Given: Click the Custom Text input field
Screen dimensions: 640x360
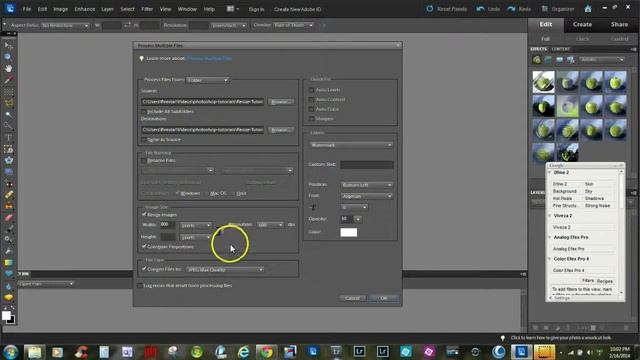Looking at the screenshot, I should pos(367,164).
